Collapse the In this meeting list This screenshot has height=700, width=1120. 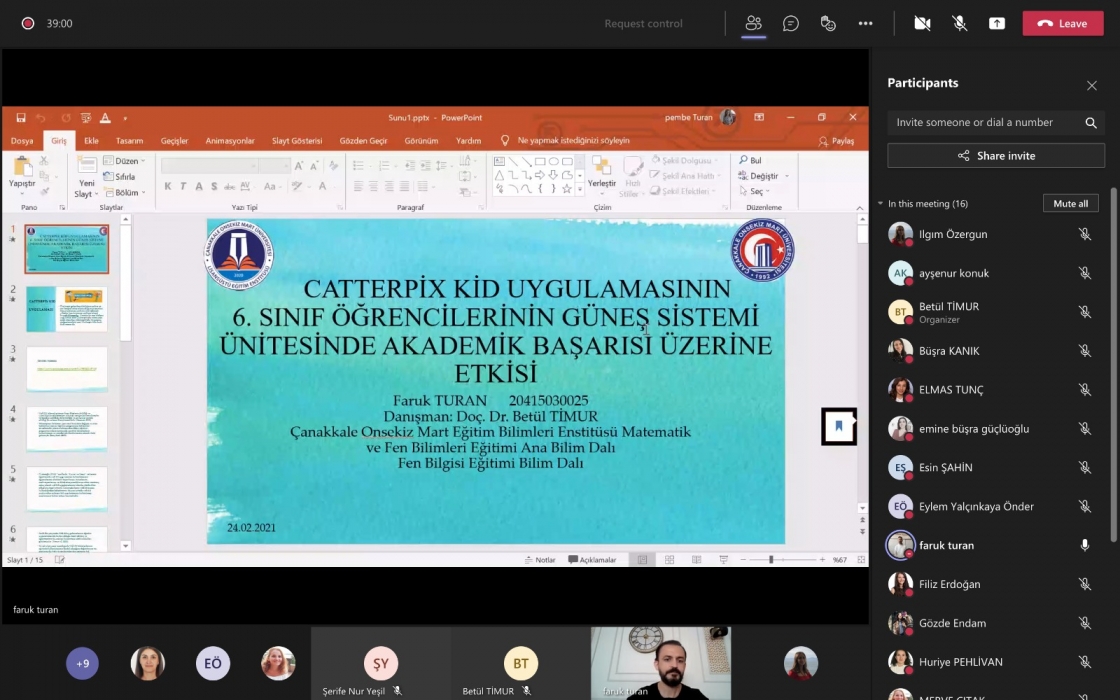pos(880,204)
